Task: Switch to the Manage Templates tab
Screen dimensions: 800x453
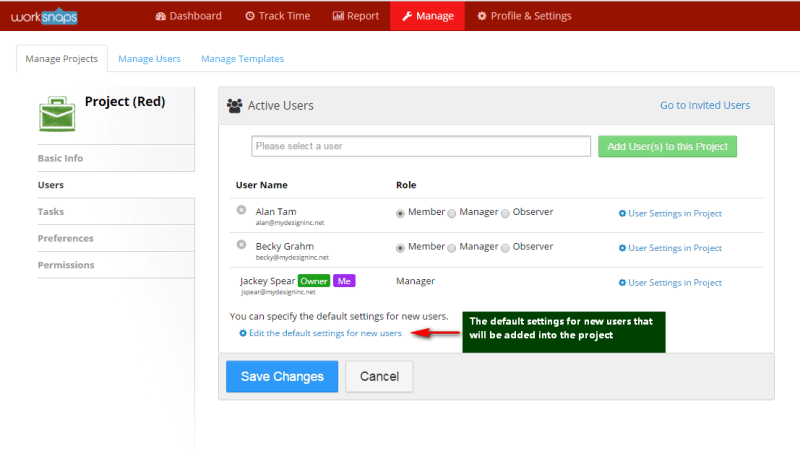Action: tap(242, 59)
